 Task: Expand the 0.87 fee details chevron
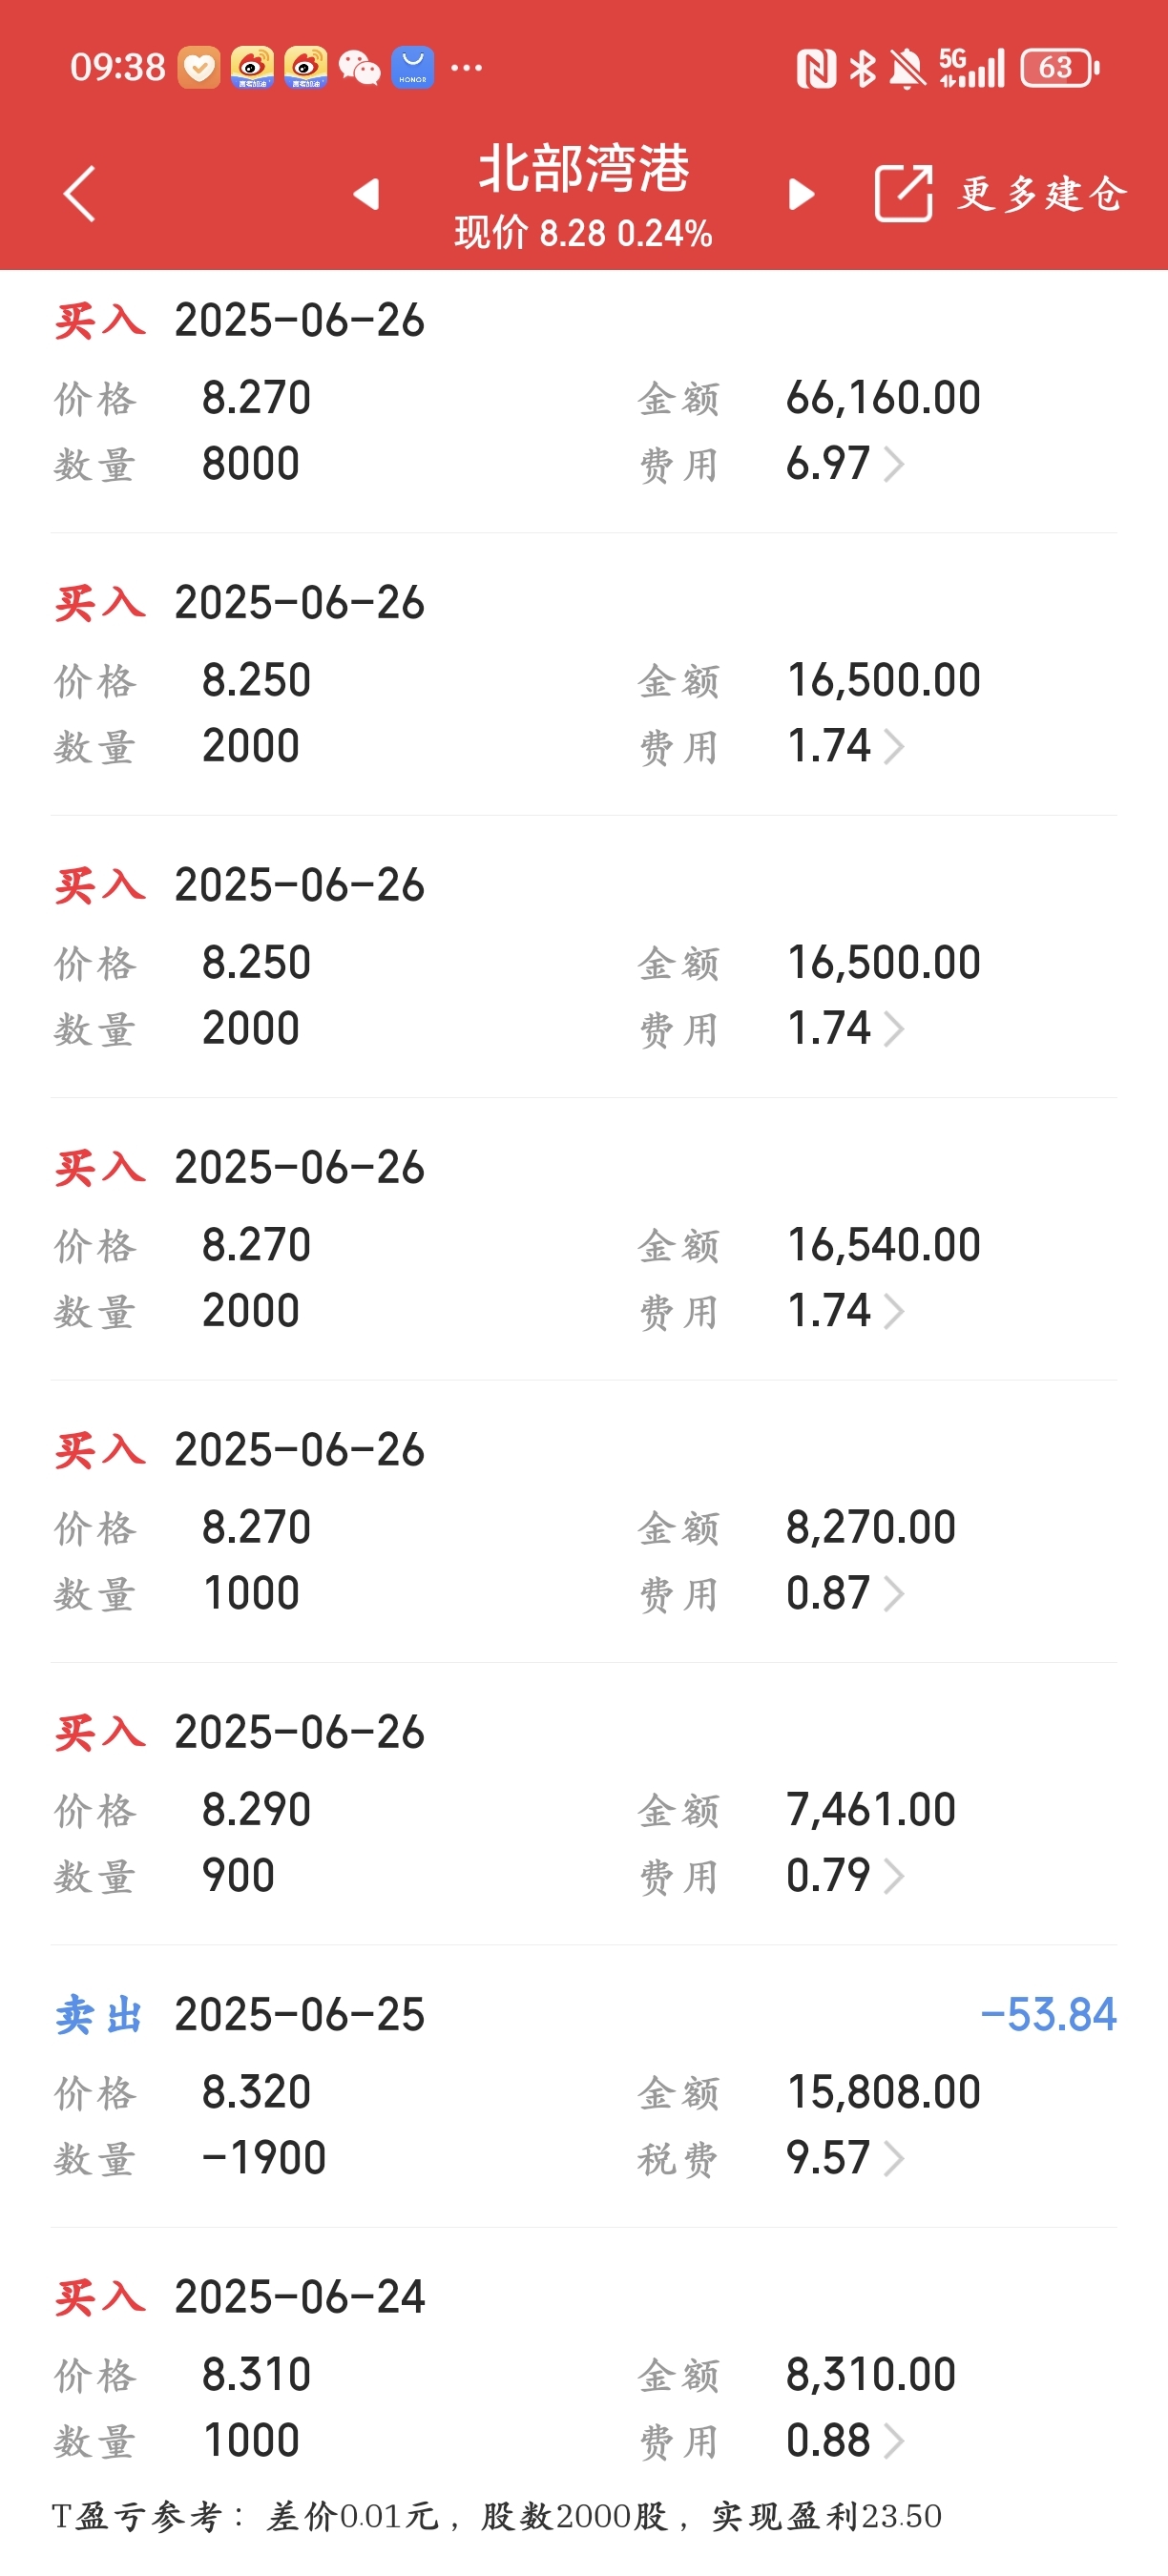[x=894, y=1594]
